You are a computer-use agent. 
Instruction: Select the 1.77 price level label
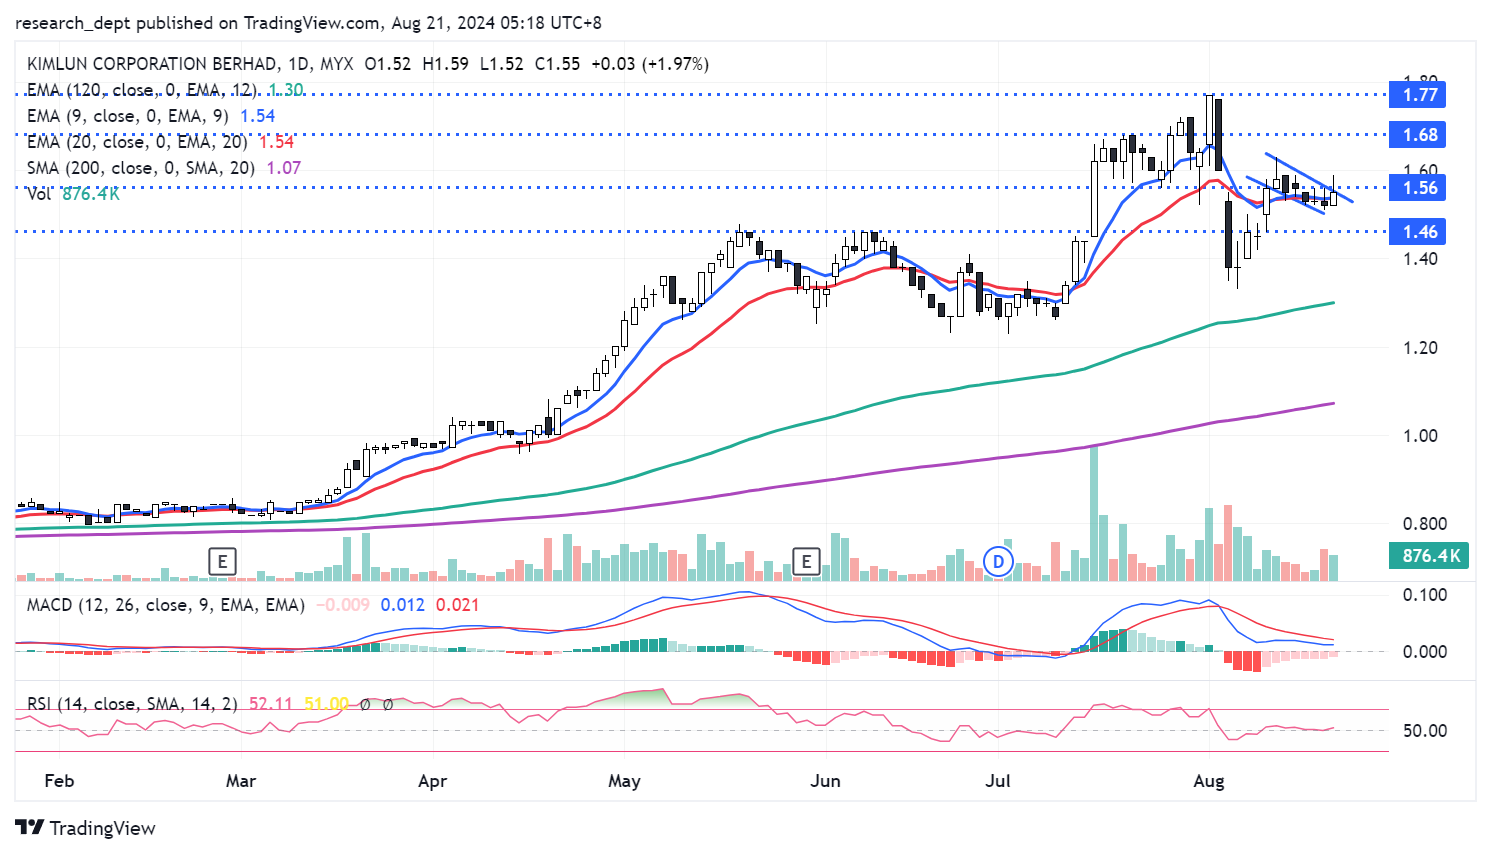click(1419, 95)
